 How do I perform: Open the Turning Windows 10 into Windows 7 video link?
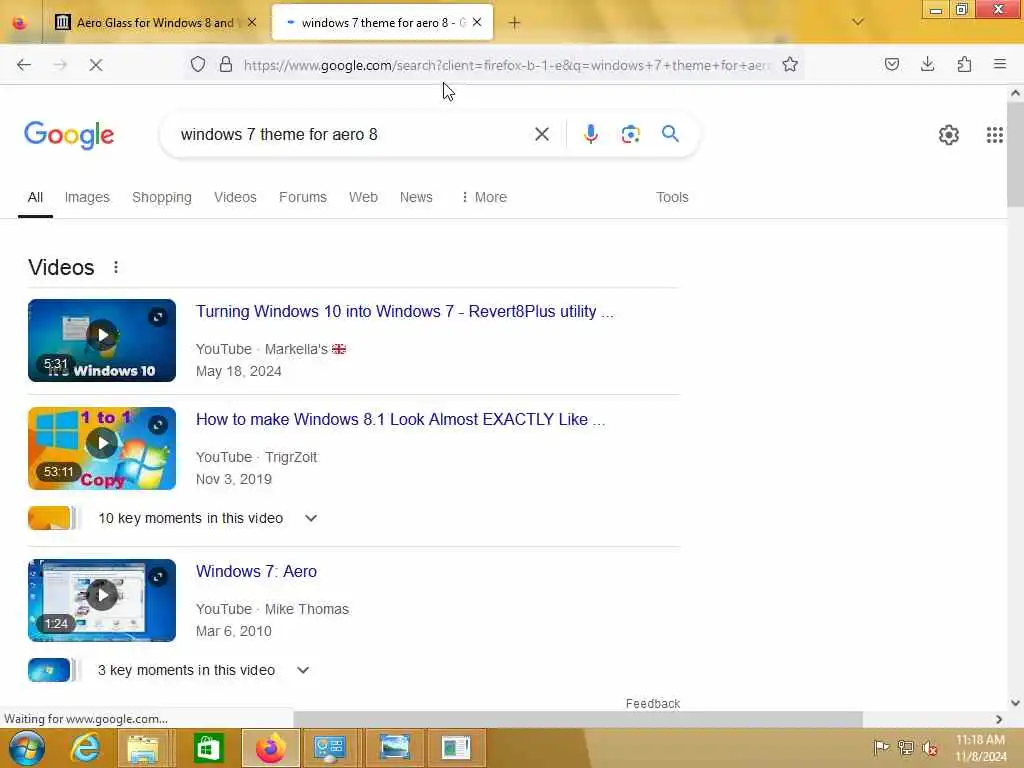click(405, 312)
